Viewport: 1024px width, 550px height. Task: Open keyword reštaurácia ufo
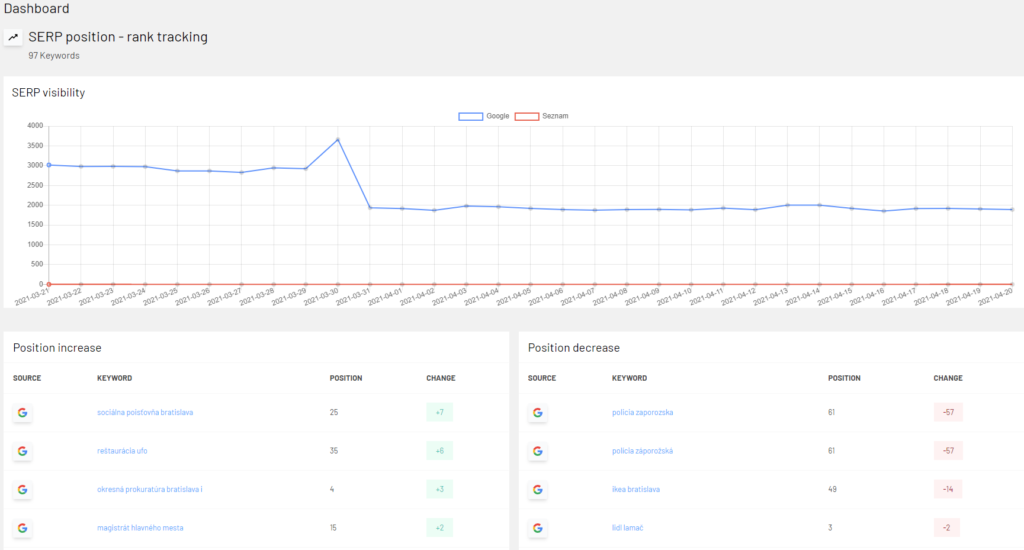(122, 451)
